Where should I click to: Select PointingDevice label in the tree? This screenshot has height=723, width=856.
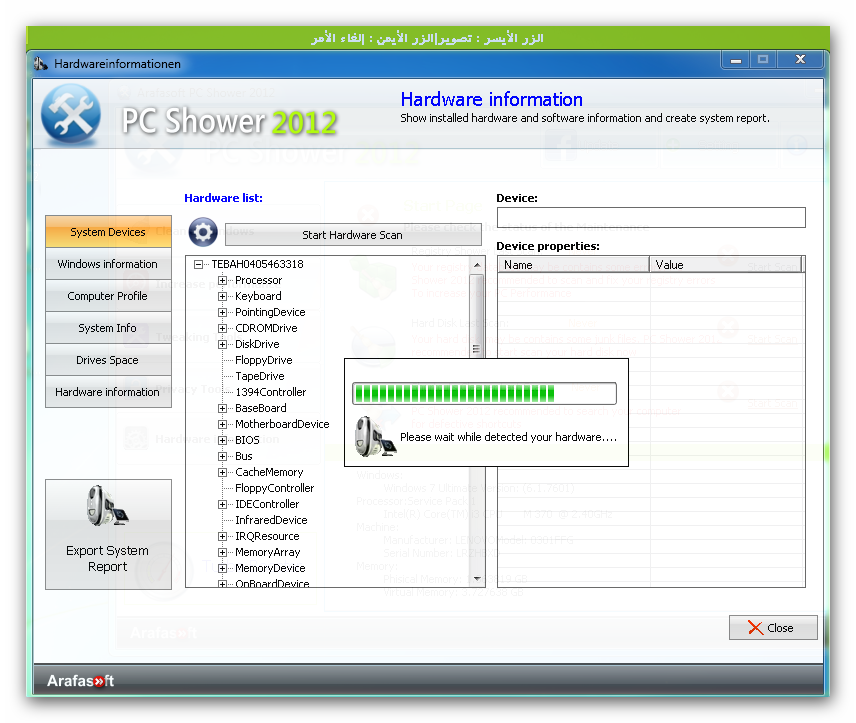tap(270, 312)
